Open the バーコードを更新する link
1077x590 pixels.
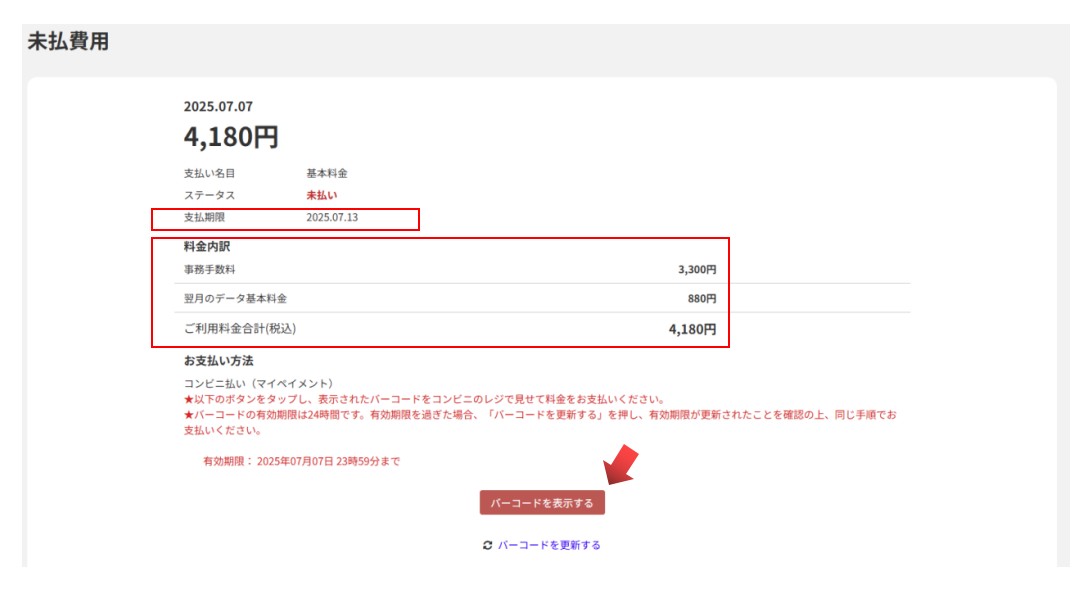point(549,545)
